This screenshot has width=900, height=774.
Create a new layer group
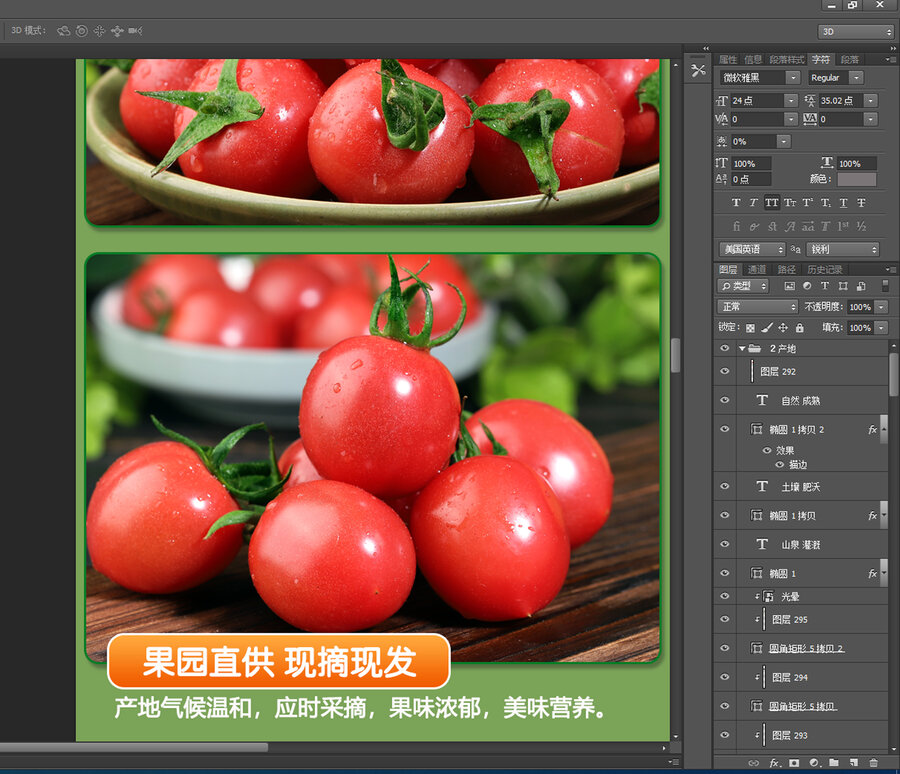coord(834,763)
